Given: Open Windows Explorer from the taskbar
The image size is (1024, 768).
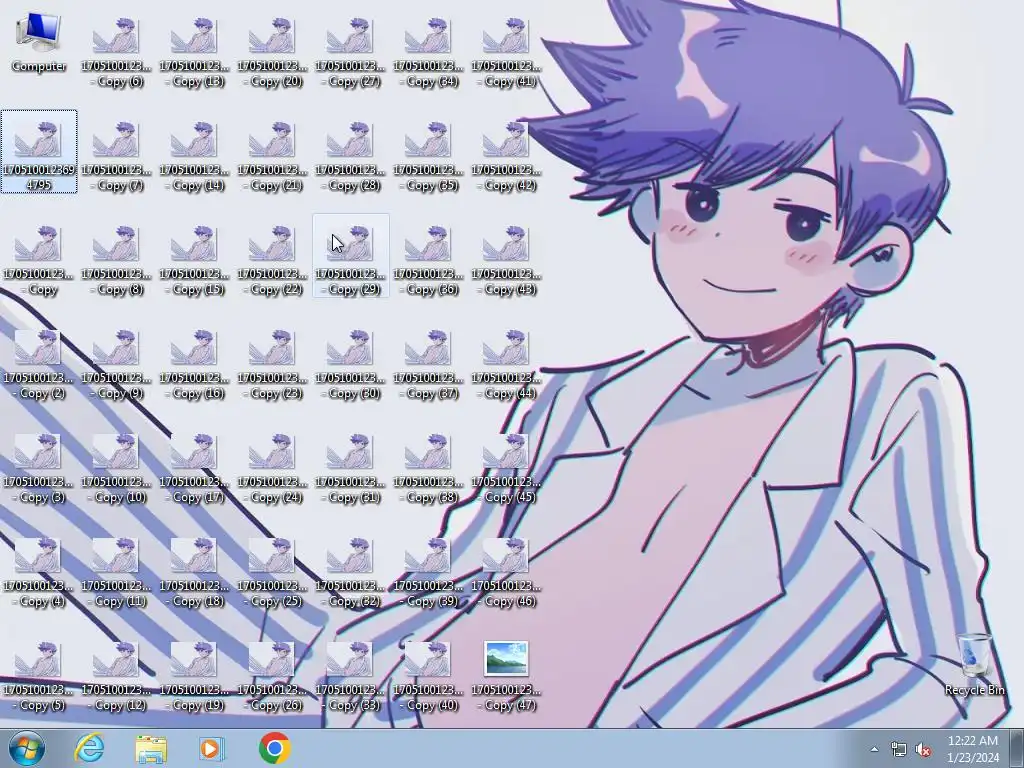Looking at the screenshot, I should (151, 748).
